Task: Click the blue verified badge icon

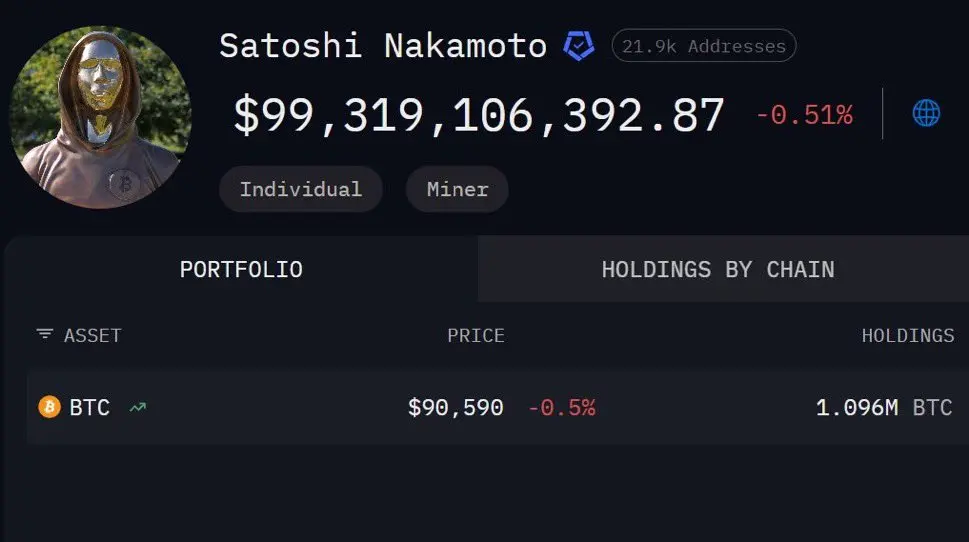Action: tap(579, 46)
